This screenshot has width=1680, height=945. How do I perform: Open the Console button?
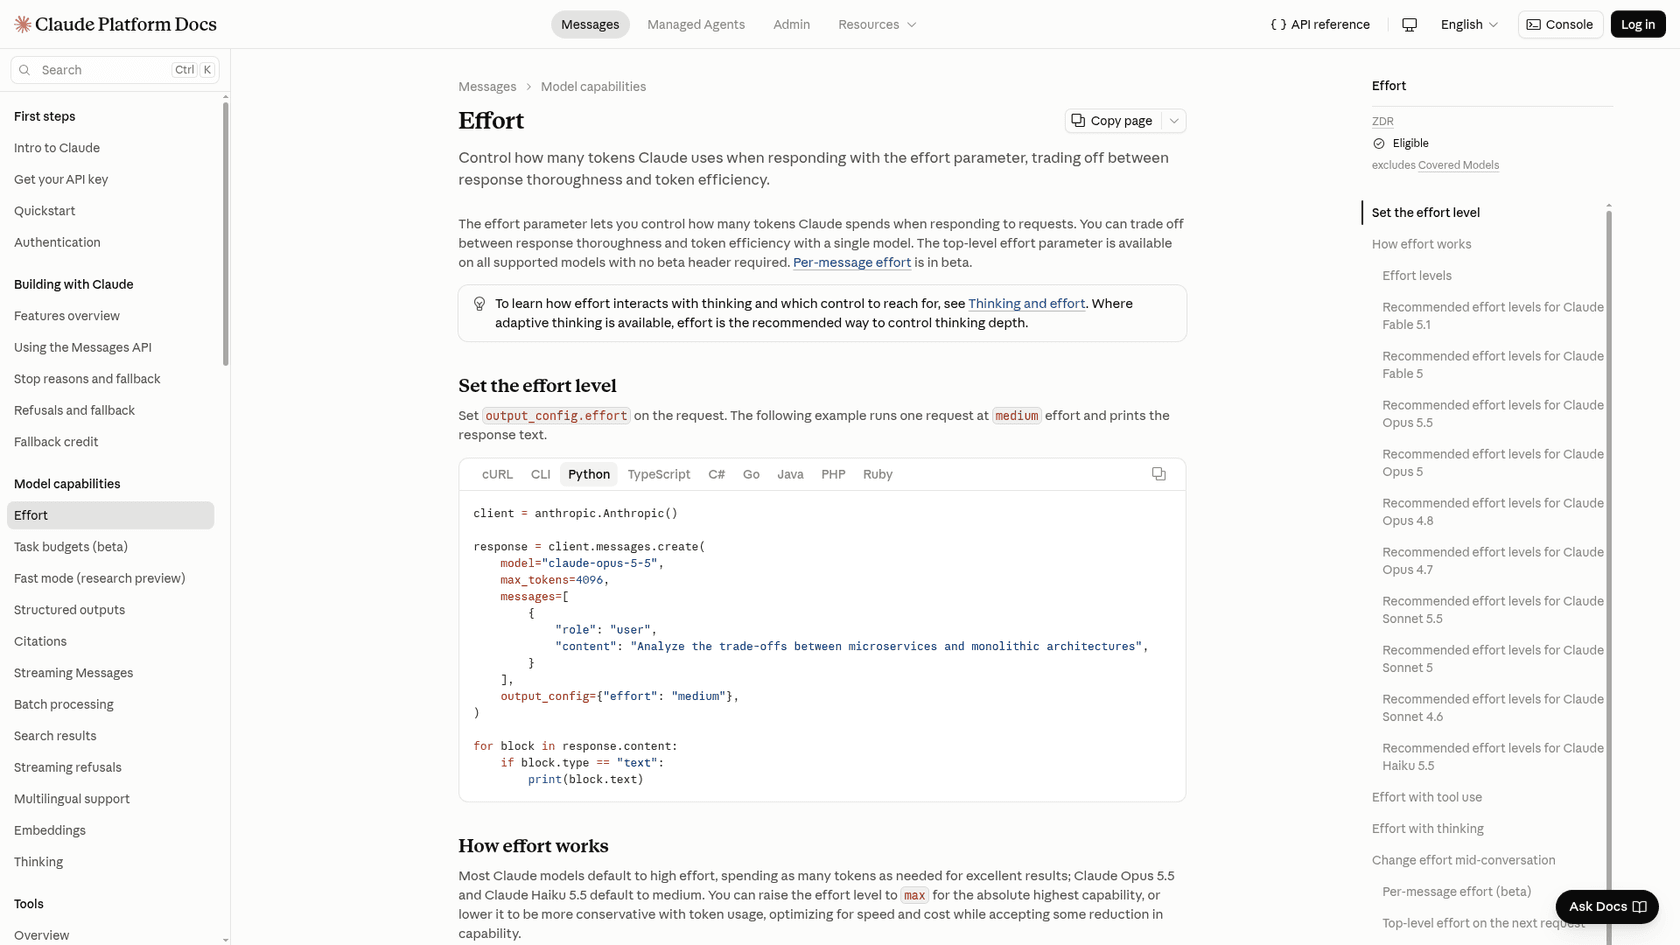[x=1560, y=24]
